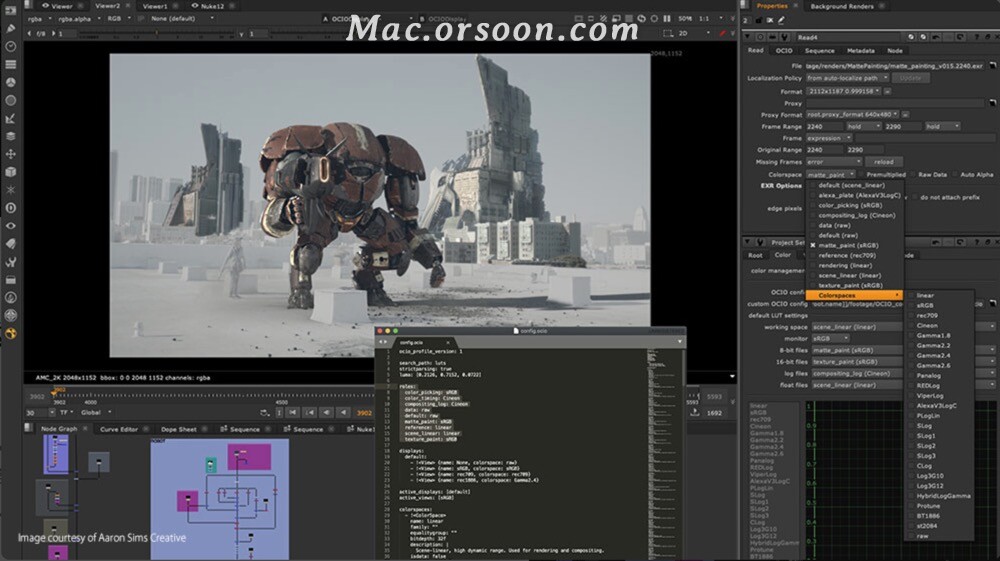Click the pause icon in viewer top bar
Screen dimensions: 1000x561
[666, 19]
